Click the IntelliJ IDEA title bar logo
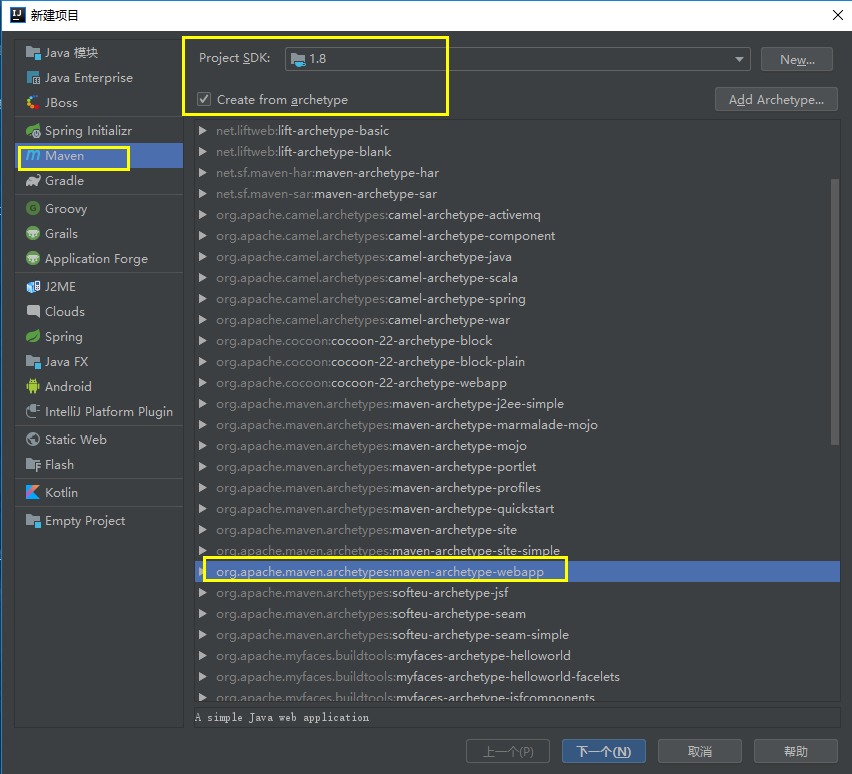This screenshot has height=774, width=852. (18, 15)
